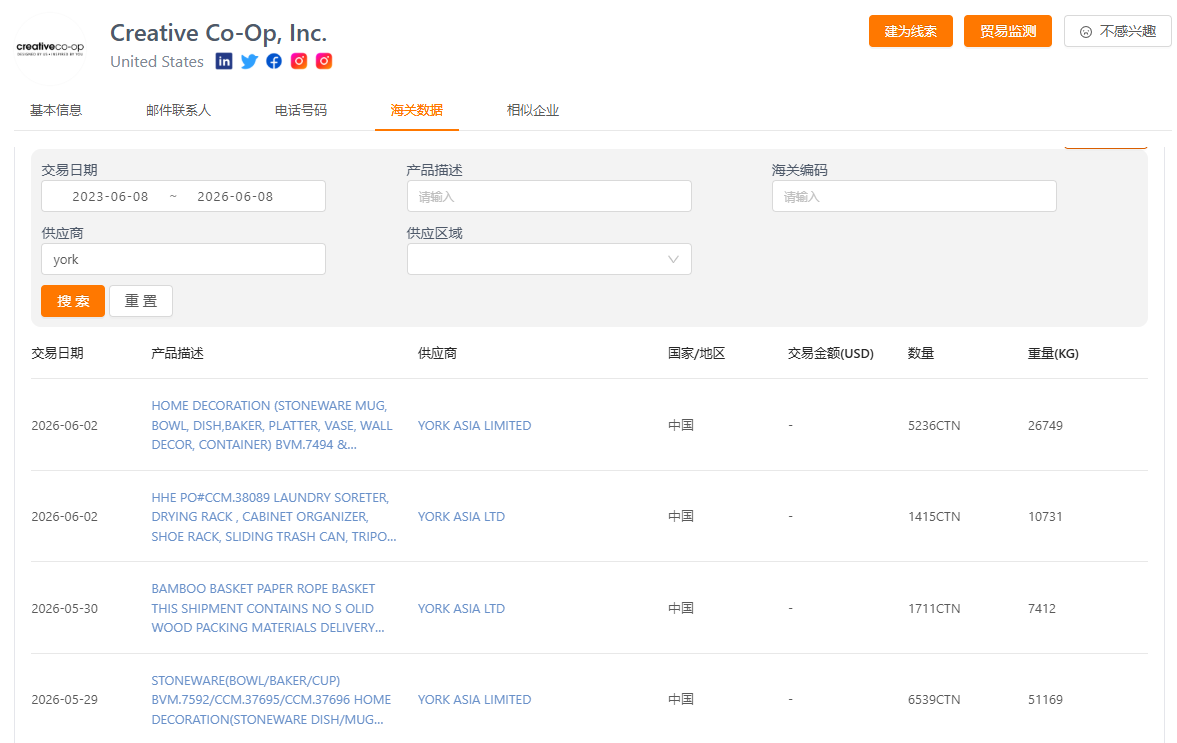Click the 贸易监测 button

pos(1007,32)
